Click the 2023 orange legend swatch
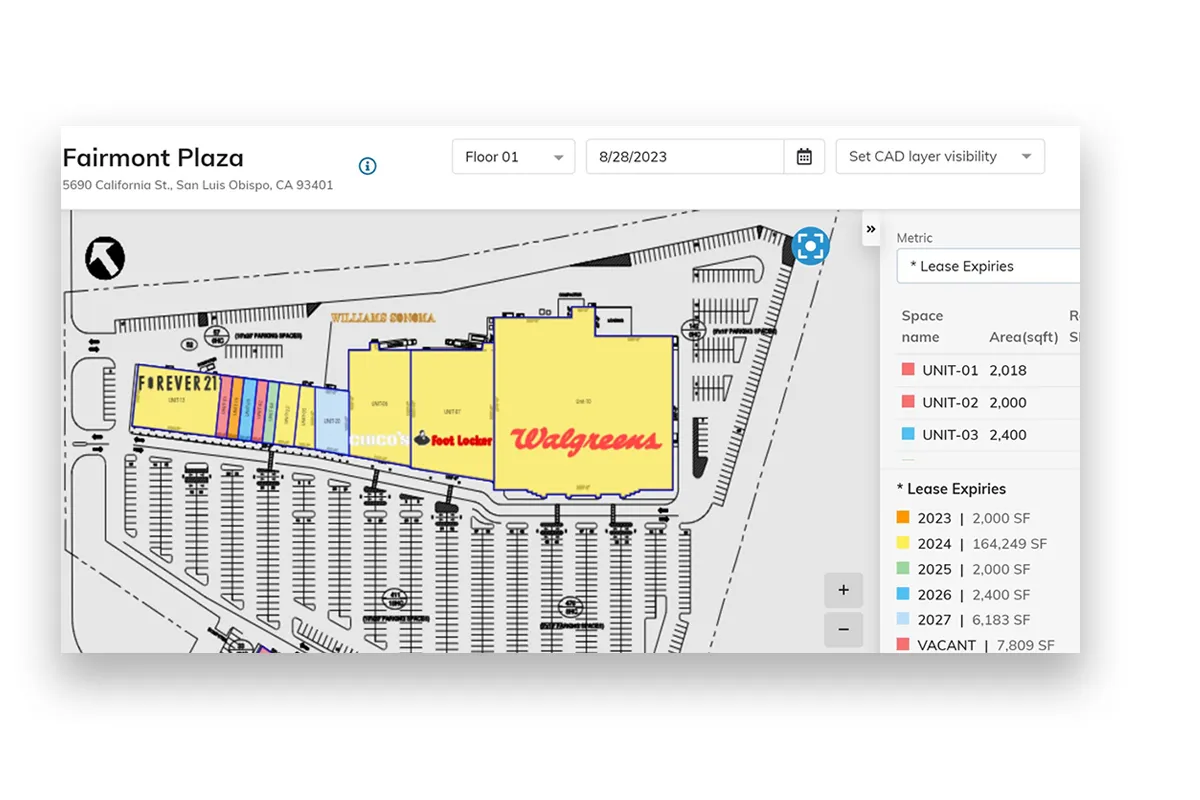This screenshot has width=1200, height=800. click(903, 518)
